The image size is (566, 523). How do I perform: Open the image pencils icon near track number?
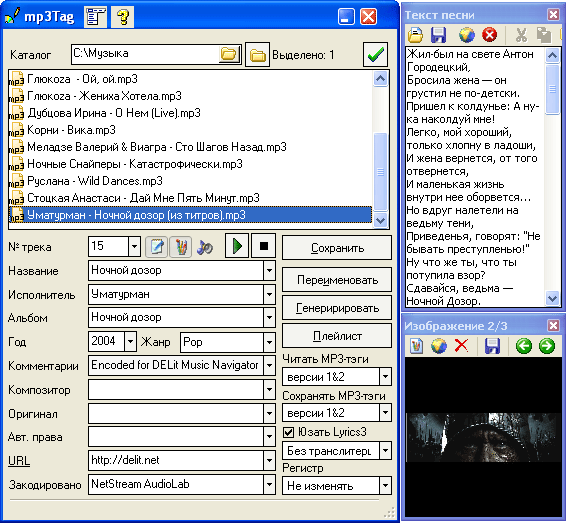tap(180, 247)
